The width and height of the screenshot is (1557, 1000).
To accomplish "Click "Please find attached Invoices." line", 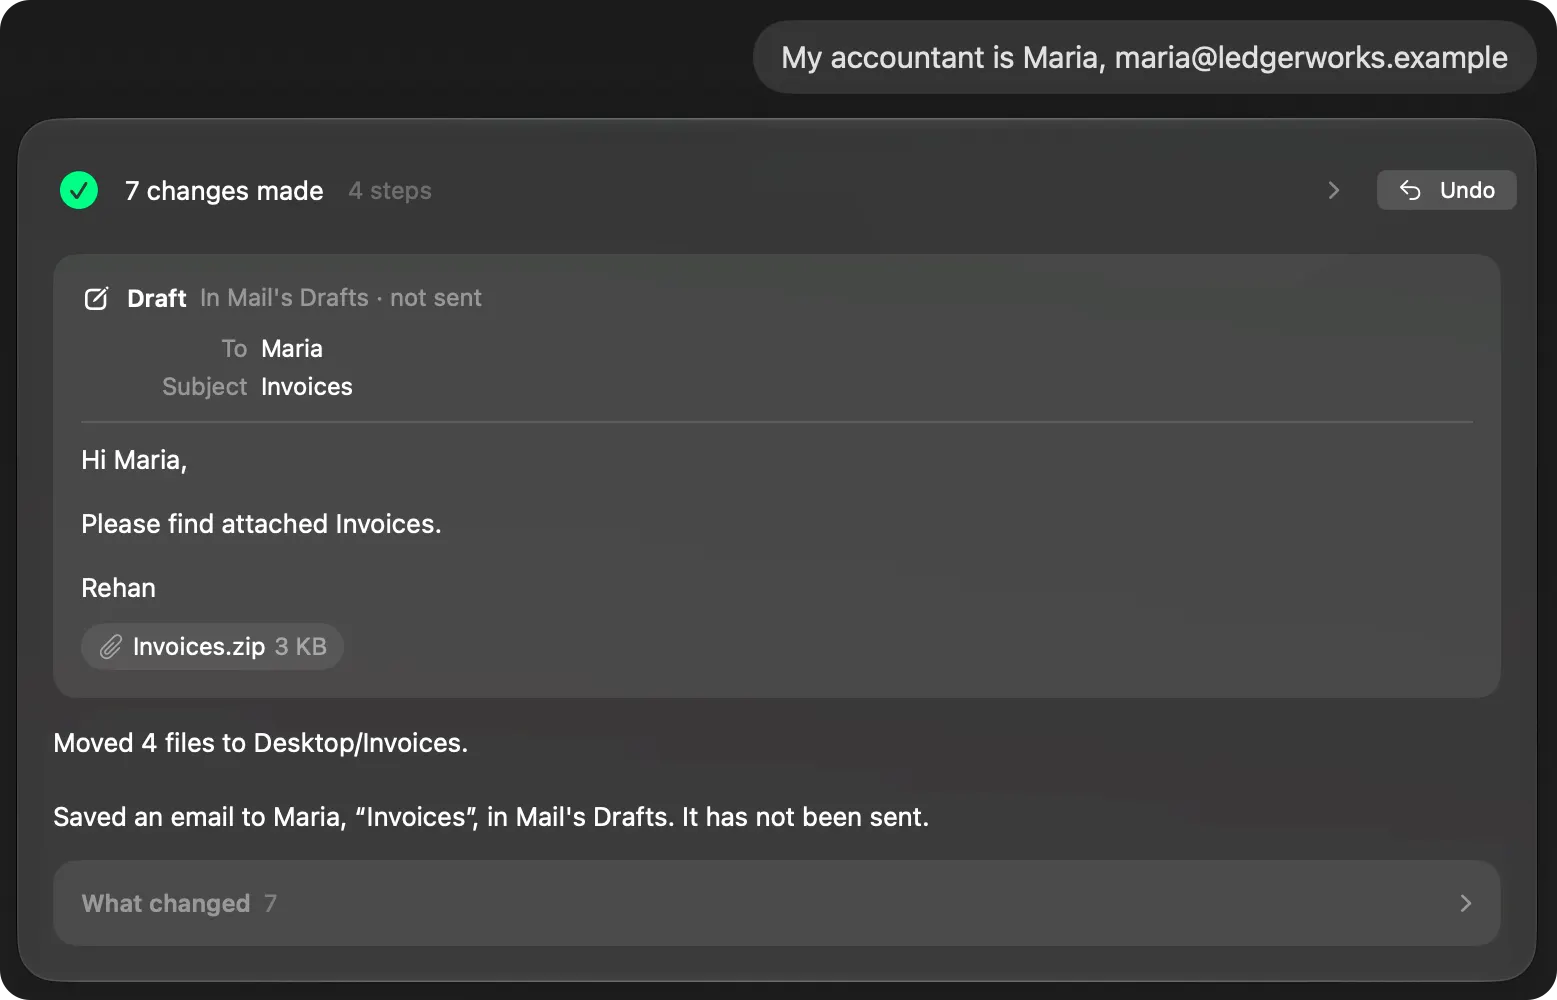I will 261,524.
